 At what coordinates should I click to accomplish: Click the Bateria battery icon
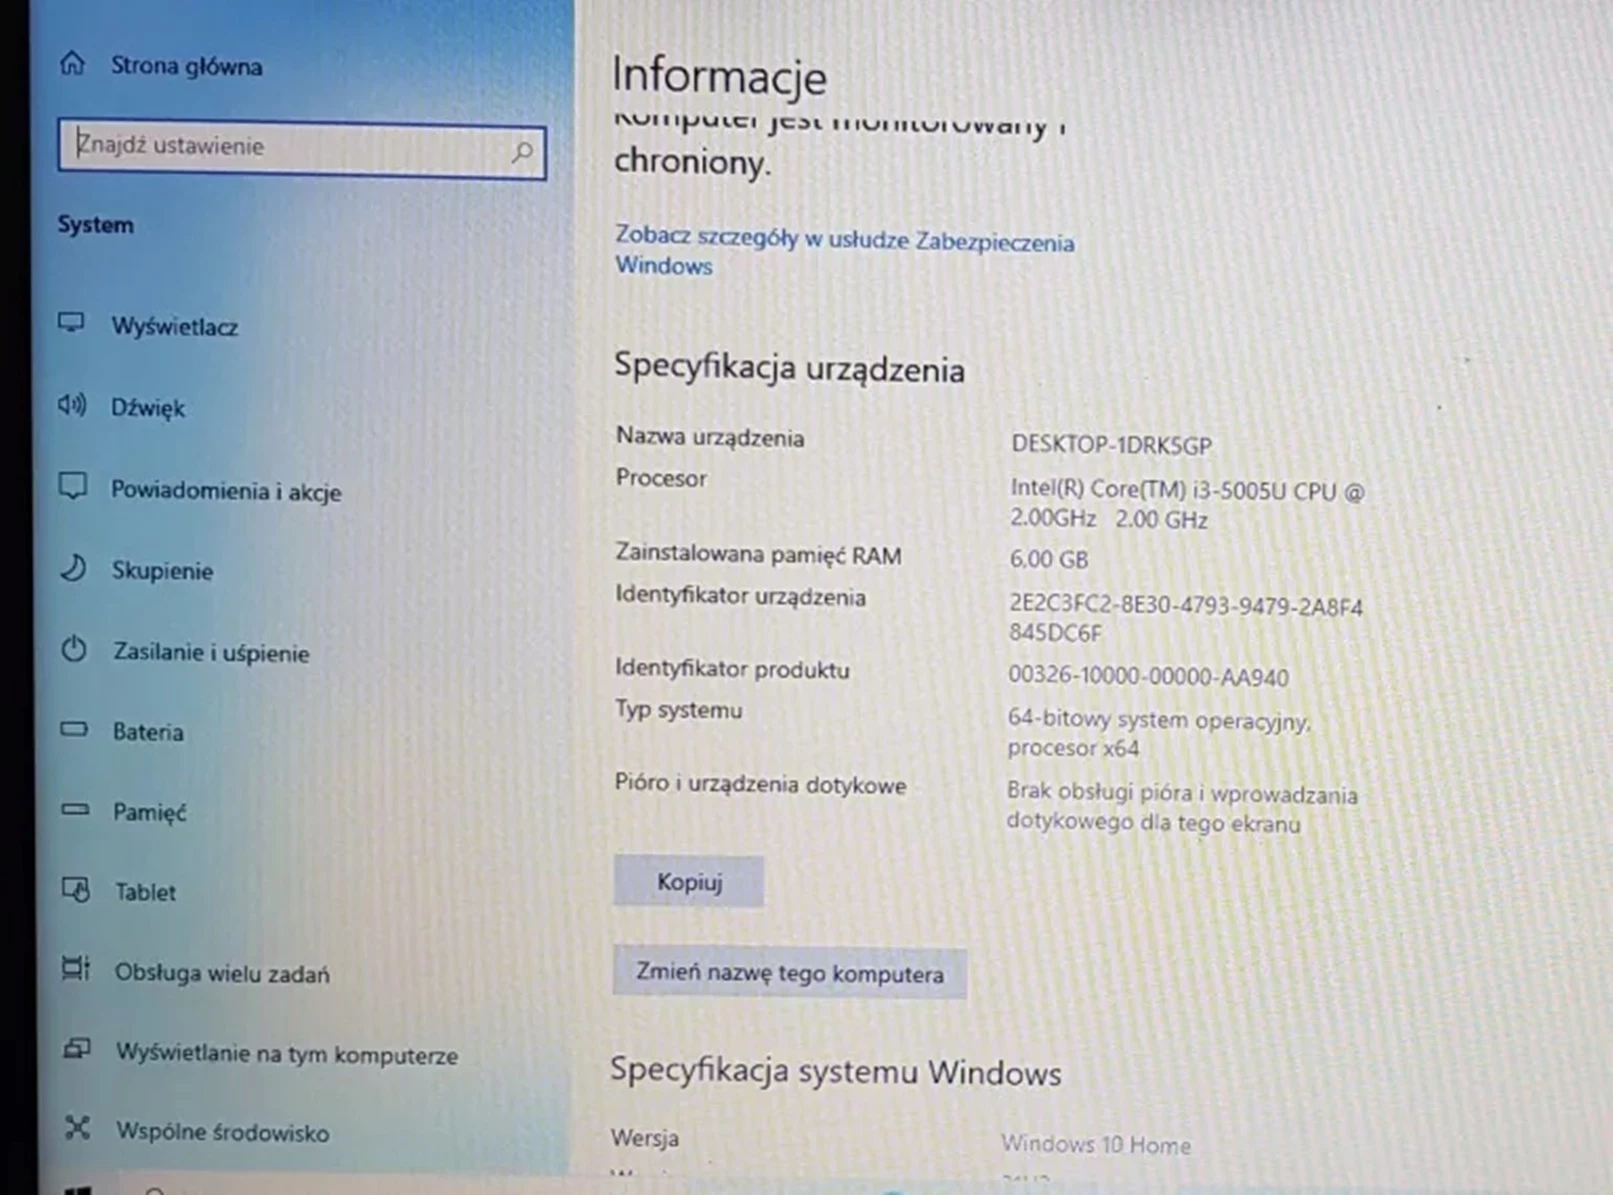point(74,730)
